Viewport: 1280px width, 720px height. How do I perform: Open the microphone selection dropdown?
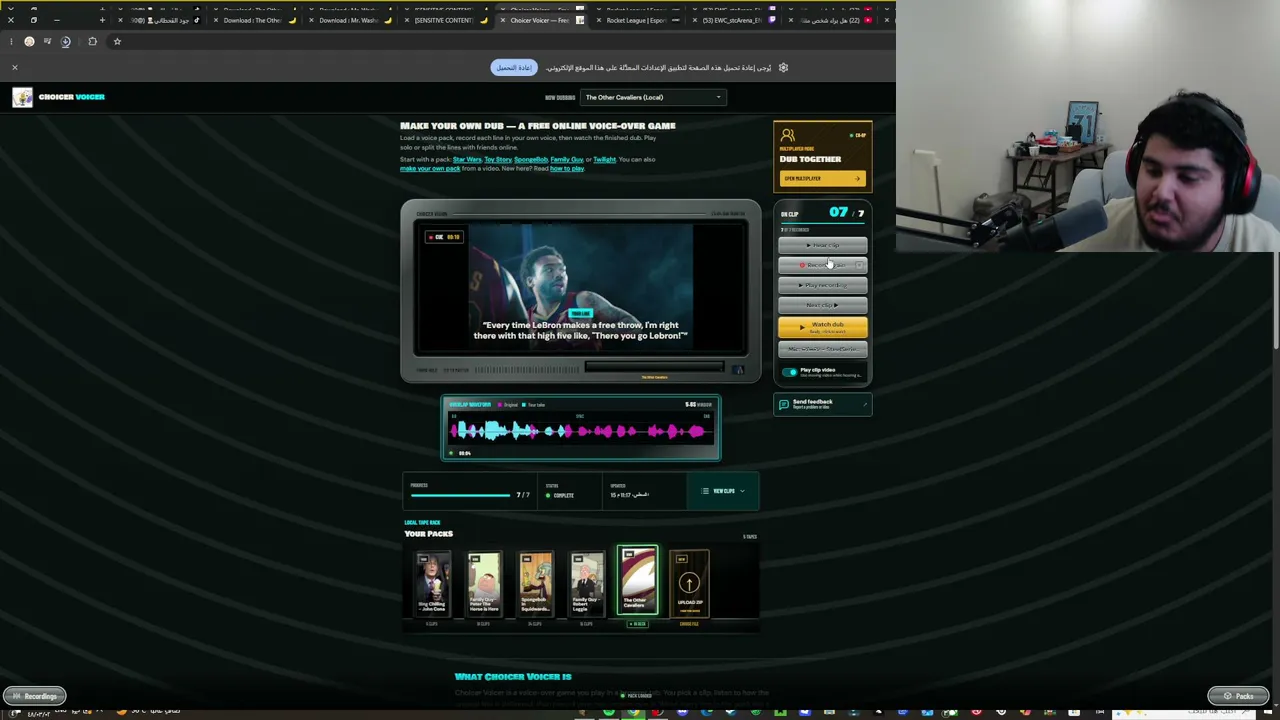click(x=823, y=349)
